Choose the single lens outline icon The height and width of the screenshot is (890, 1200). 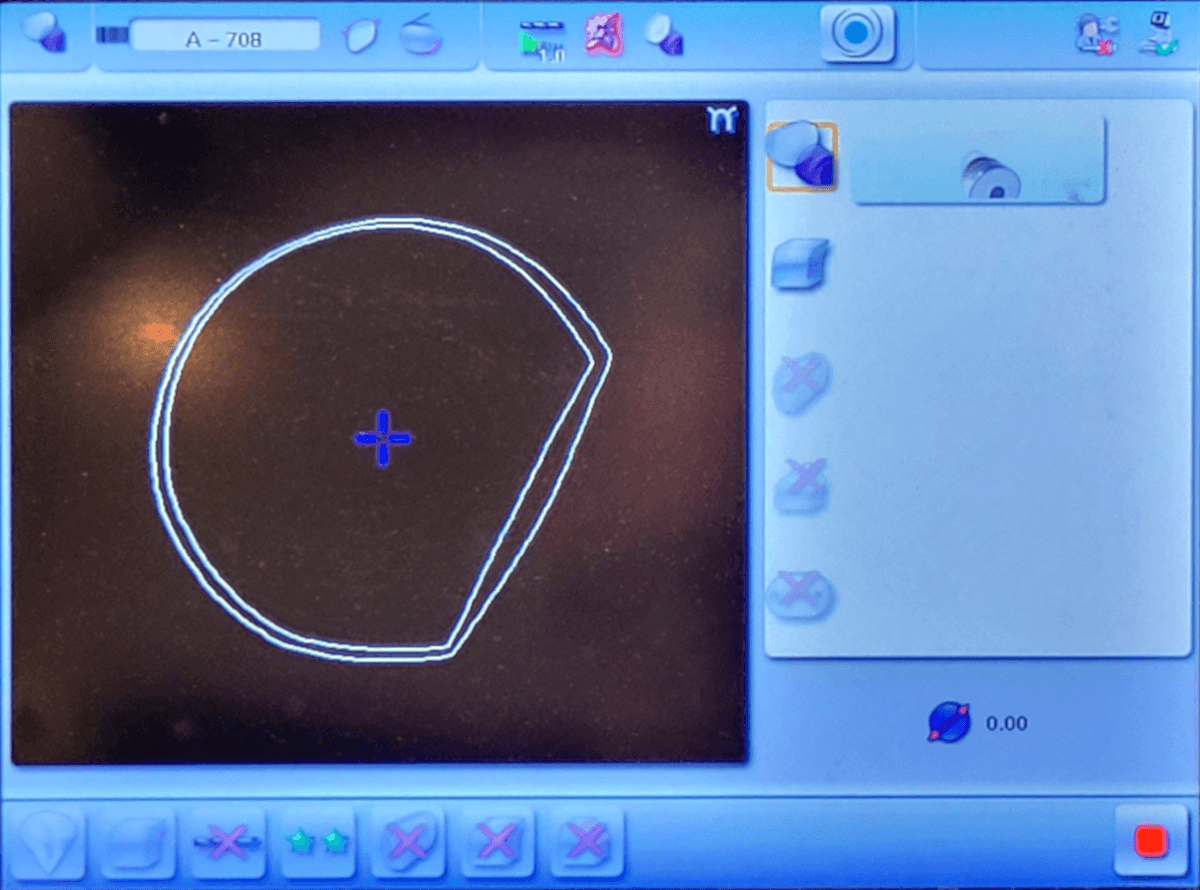[x=361, y=37]
